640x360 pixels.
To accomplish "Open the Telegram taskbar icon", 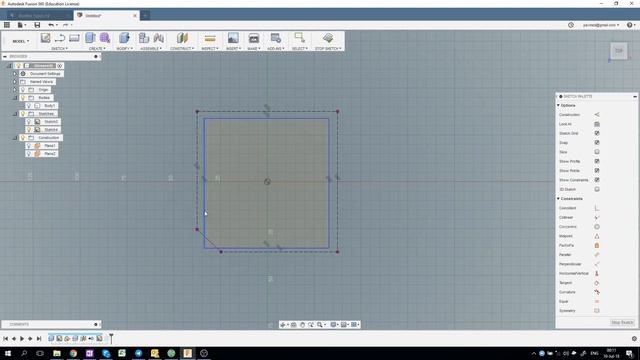I will point(138,353).
